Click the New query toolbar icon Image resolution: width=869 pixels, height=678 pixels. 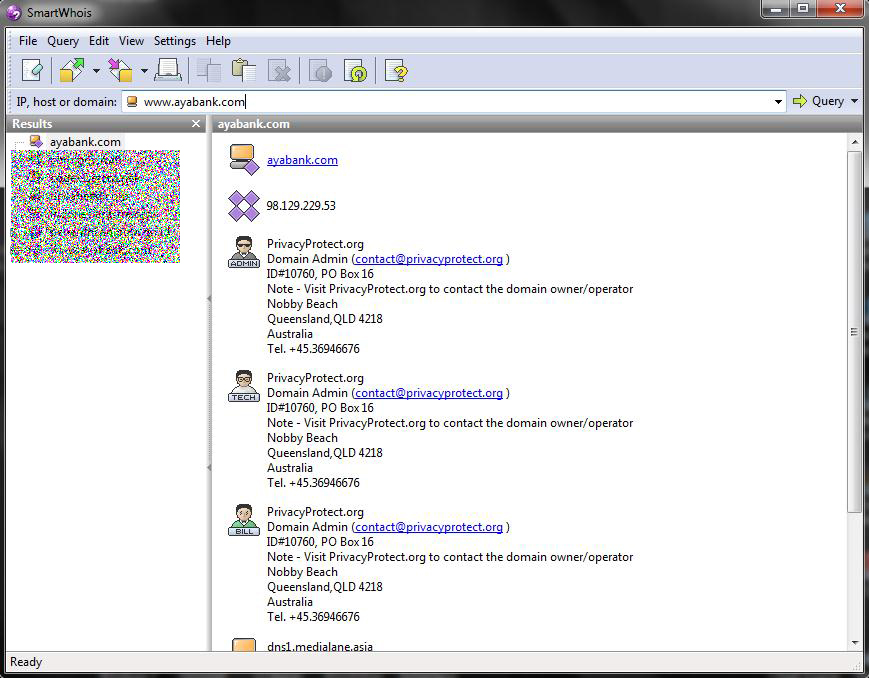point(32,71)
